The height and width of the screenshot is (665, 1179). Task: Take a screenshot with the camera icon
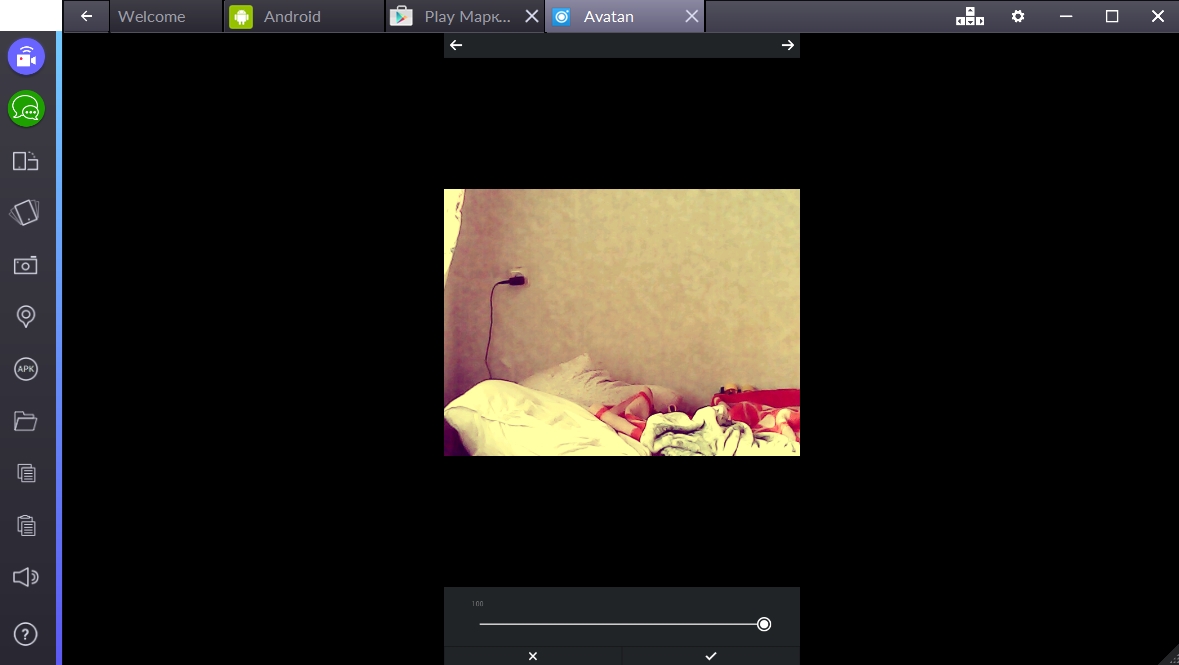pyautogui.click(x=26, y=265)
